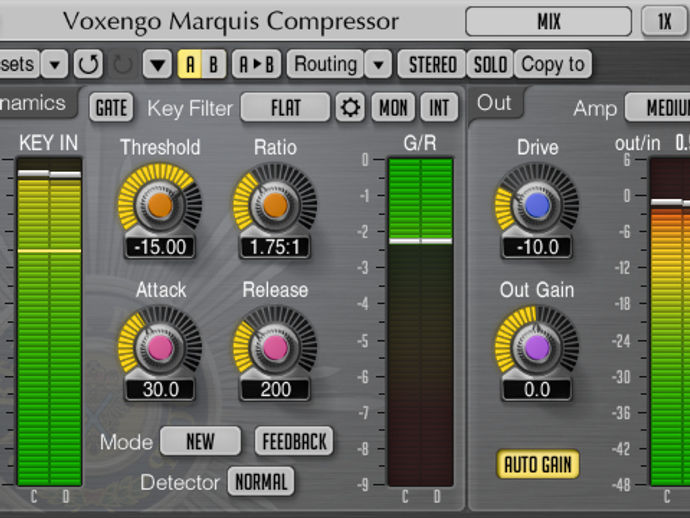Click the Drive value -10.0

(x=537, y=247)
